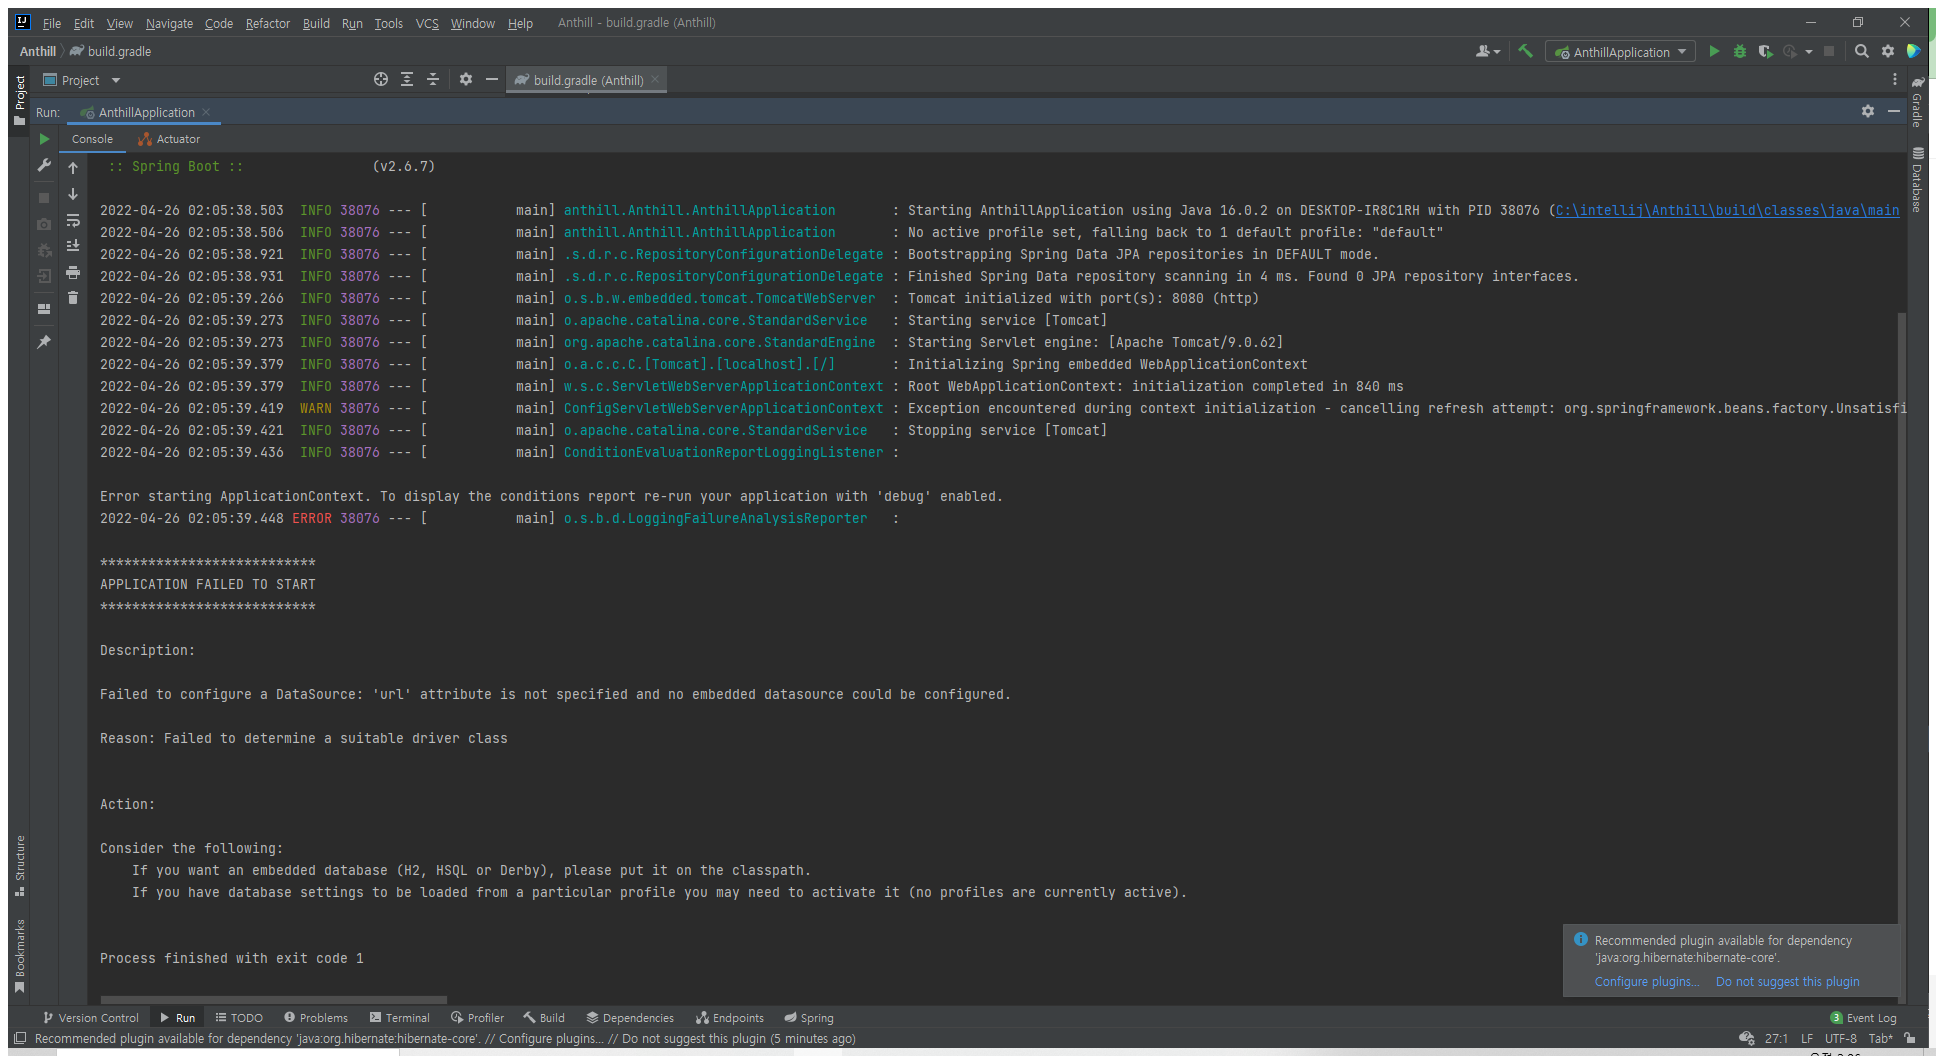Open Endpoints tool window
The image size is (1936, 1056).
[x=730, y=1018]
